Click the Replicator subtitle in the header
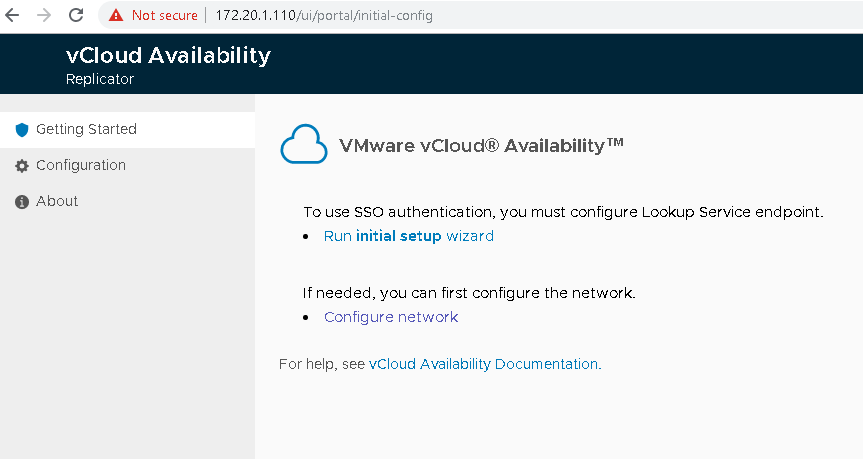 (x=100, y=79)
